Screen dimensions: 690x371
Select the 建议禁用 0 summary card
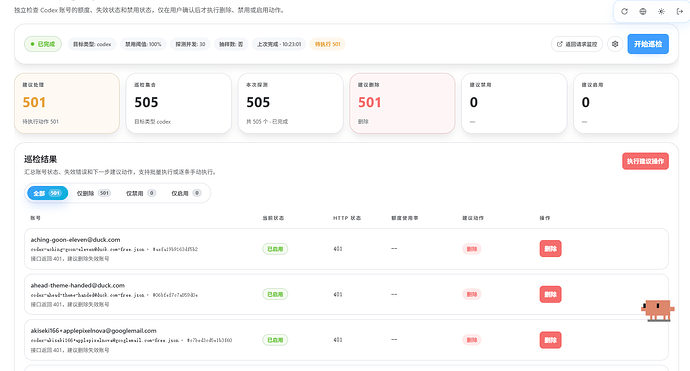coord(514,103)
